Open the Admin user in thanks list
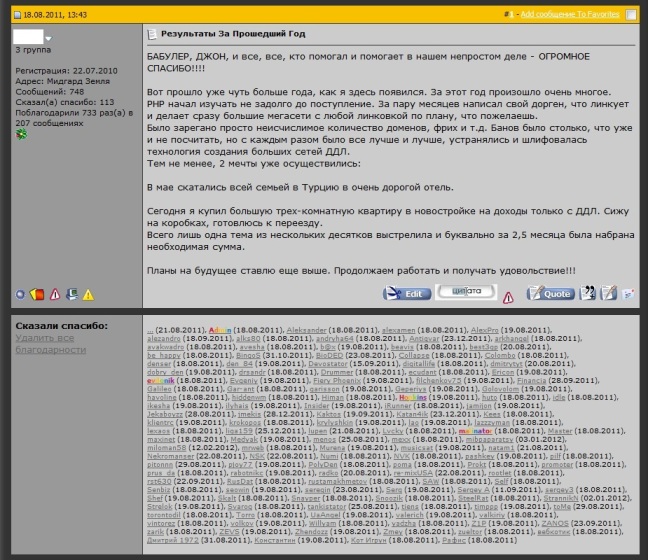The height and width of the screenshot is (560, 648). 220,330
